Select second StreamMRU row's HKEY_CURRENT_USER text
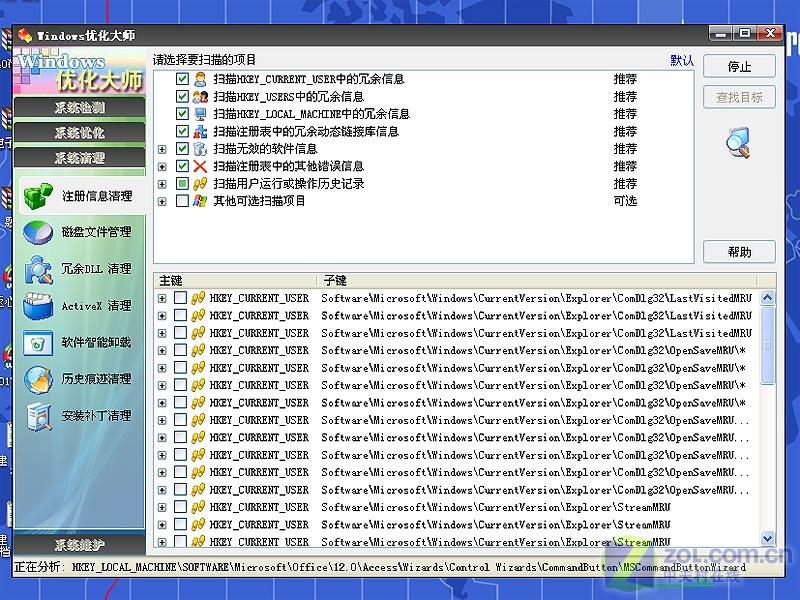 259,524
